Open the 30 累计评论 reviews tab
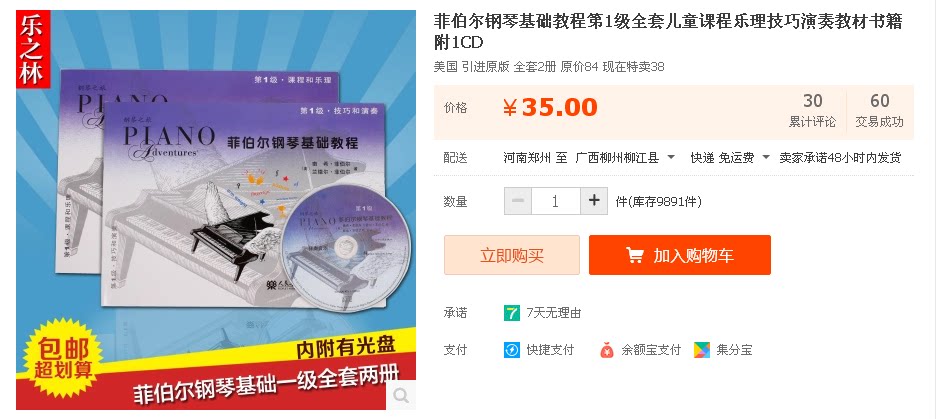 coord(812,110)
